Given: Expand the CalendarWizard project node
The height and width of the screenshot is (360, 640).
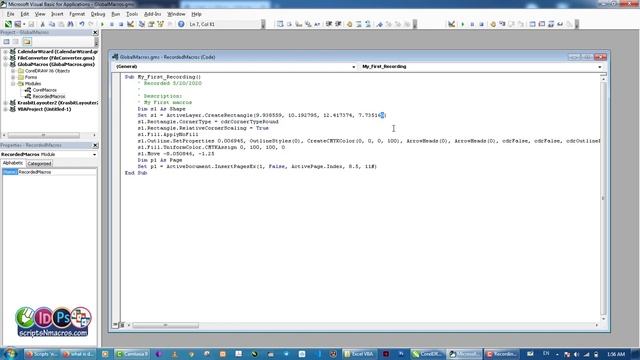Looking at the screenshot, I should pos(6,52).
